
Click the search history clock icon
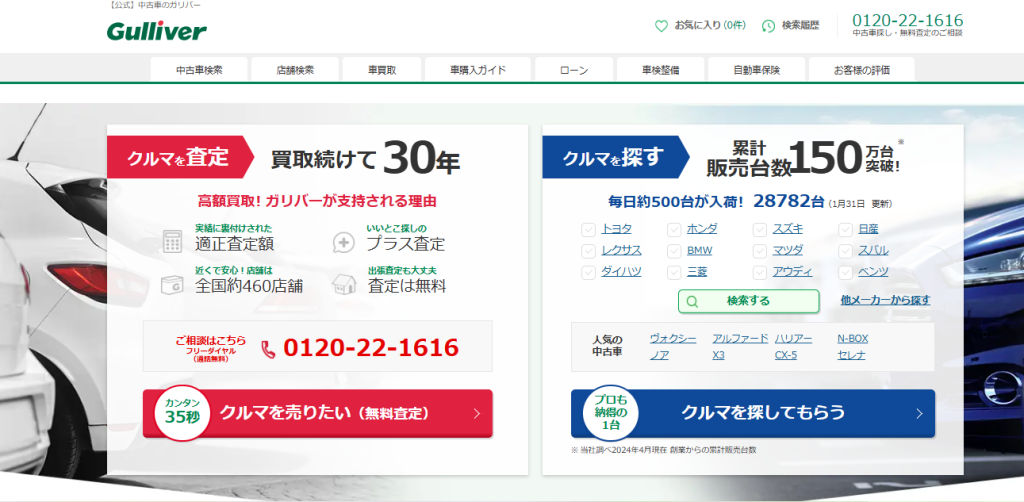(769, 26)
